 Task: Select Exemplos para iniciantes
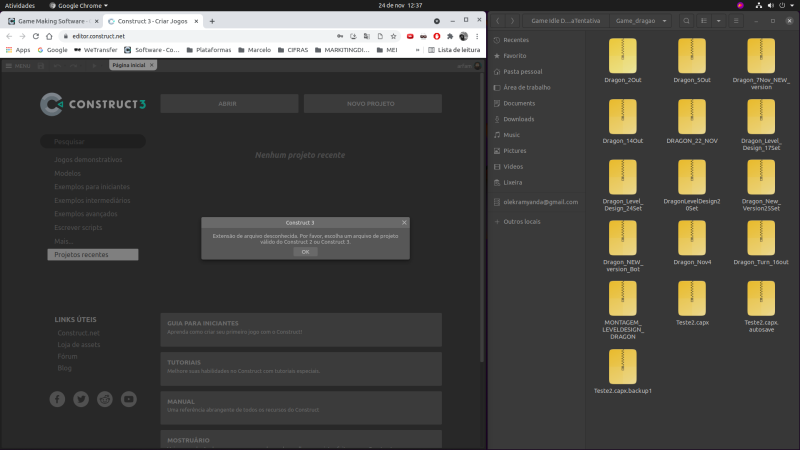pyautogui.click(x=92, y=187)
